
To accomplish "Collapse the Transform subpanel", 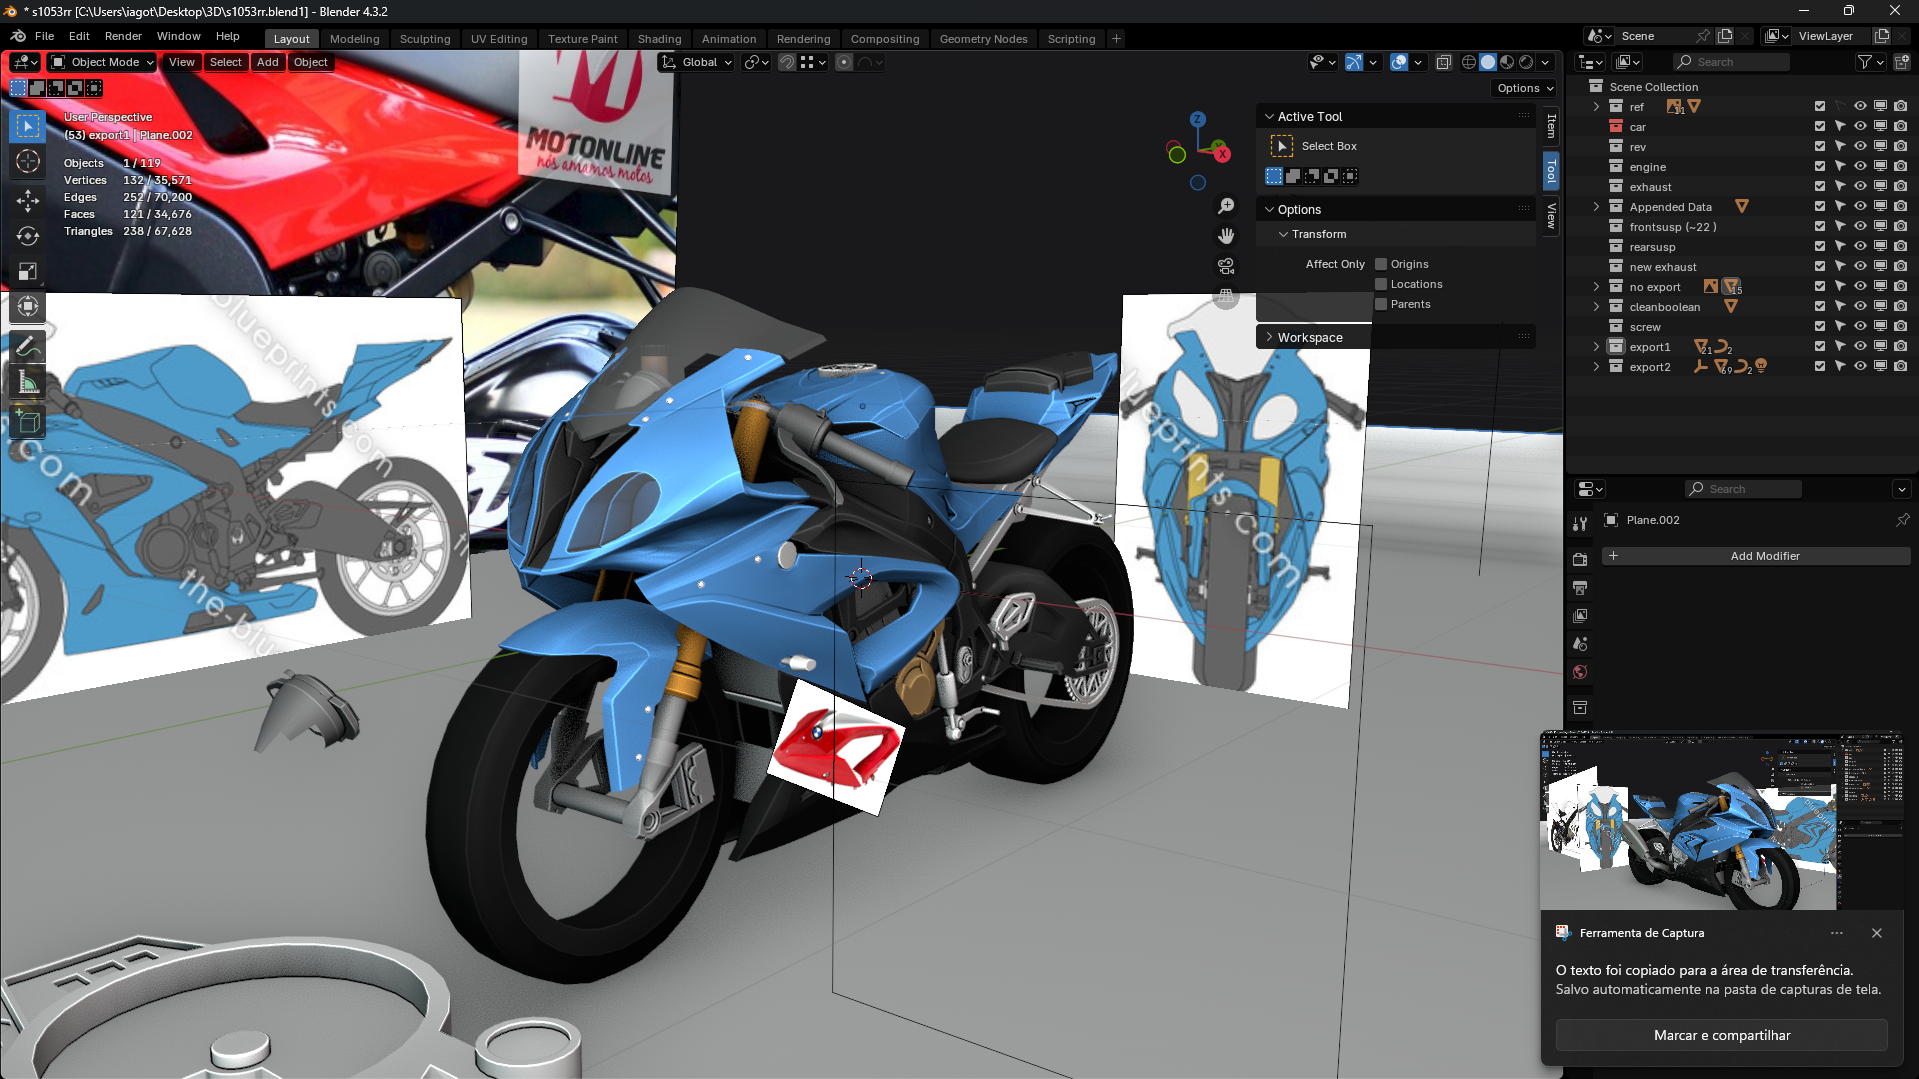I will (1283, 234).
